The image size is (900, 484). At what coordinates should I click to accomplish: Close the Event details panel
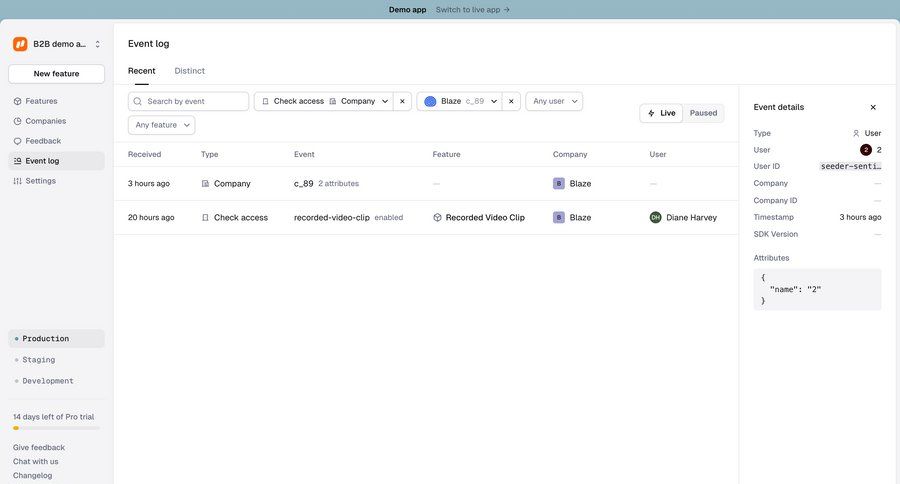click(873, 107)
